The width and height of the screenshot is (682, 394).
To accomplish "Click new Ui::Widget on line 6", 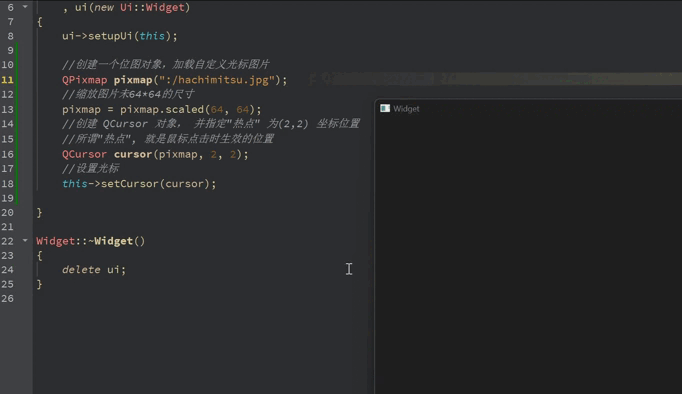I will point(139,7).
